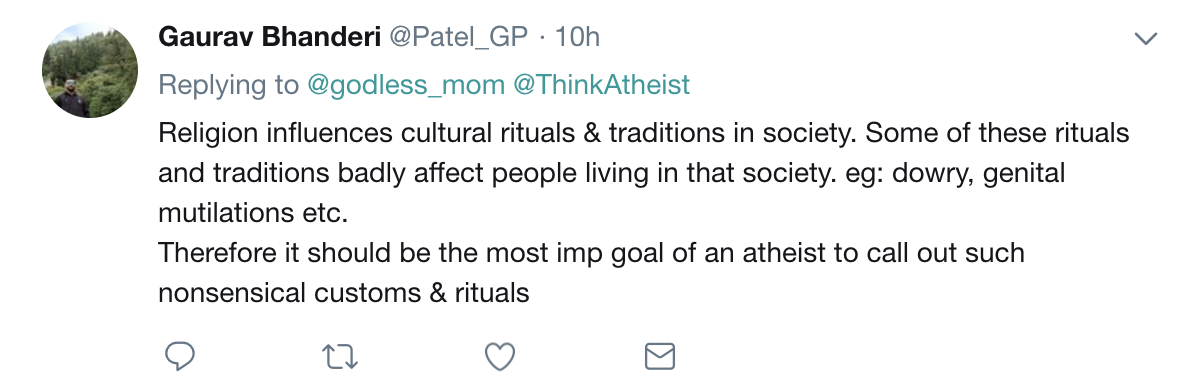Open the Gaurav Bhanderi display name link

[270, 37]
